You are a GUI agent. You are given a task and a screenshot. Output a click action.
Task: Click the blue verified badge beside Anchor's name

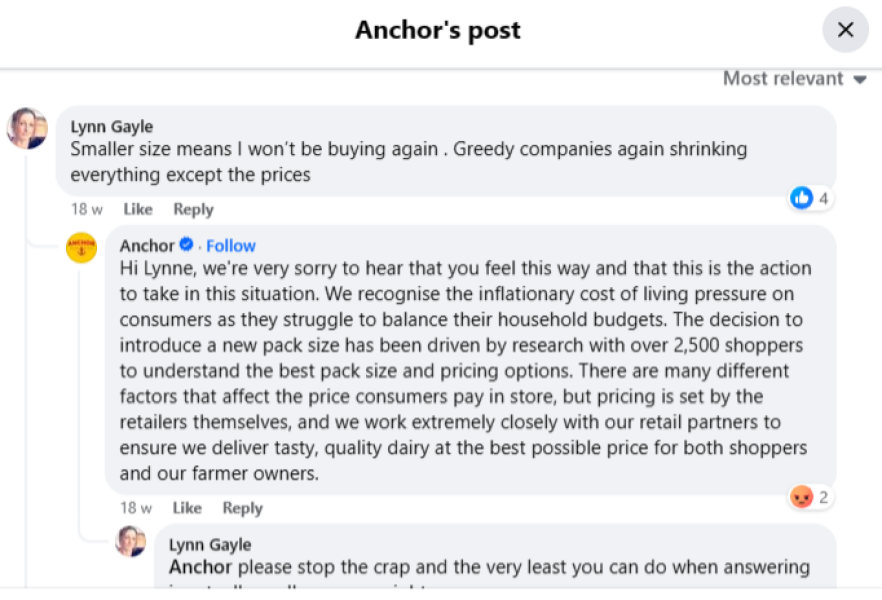185,245
